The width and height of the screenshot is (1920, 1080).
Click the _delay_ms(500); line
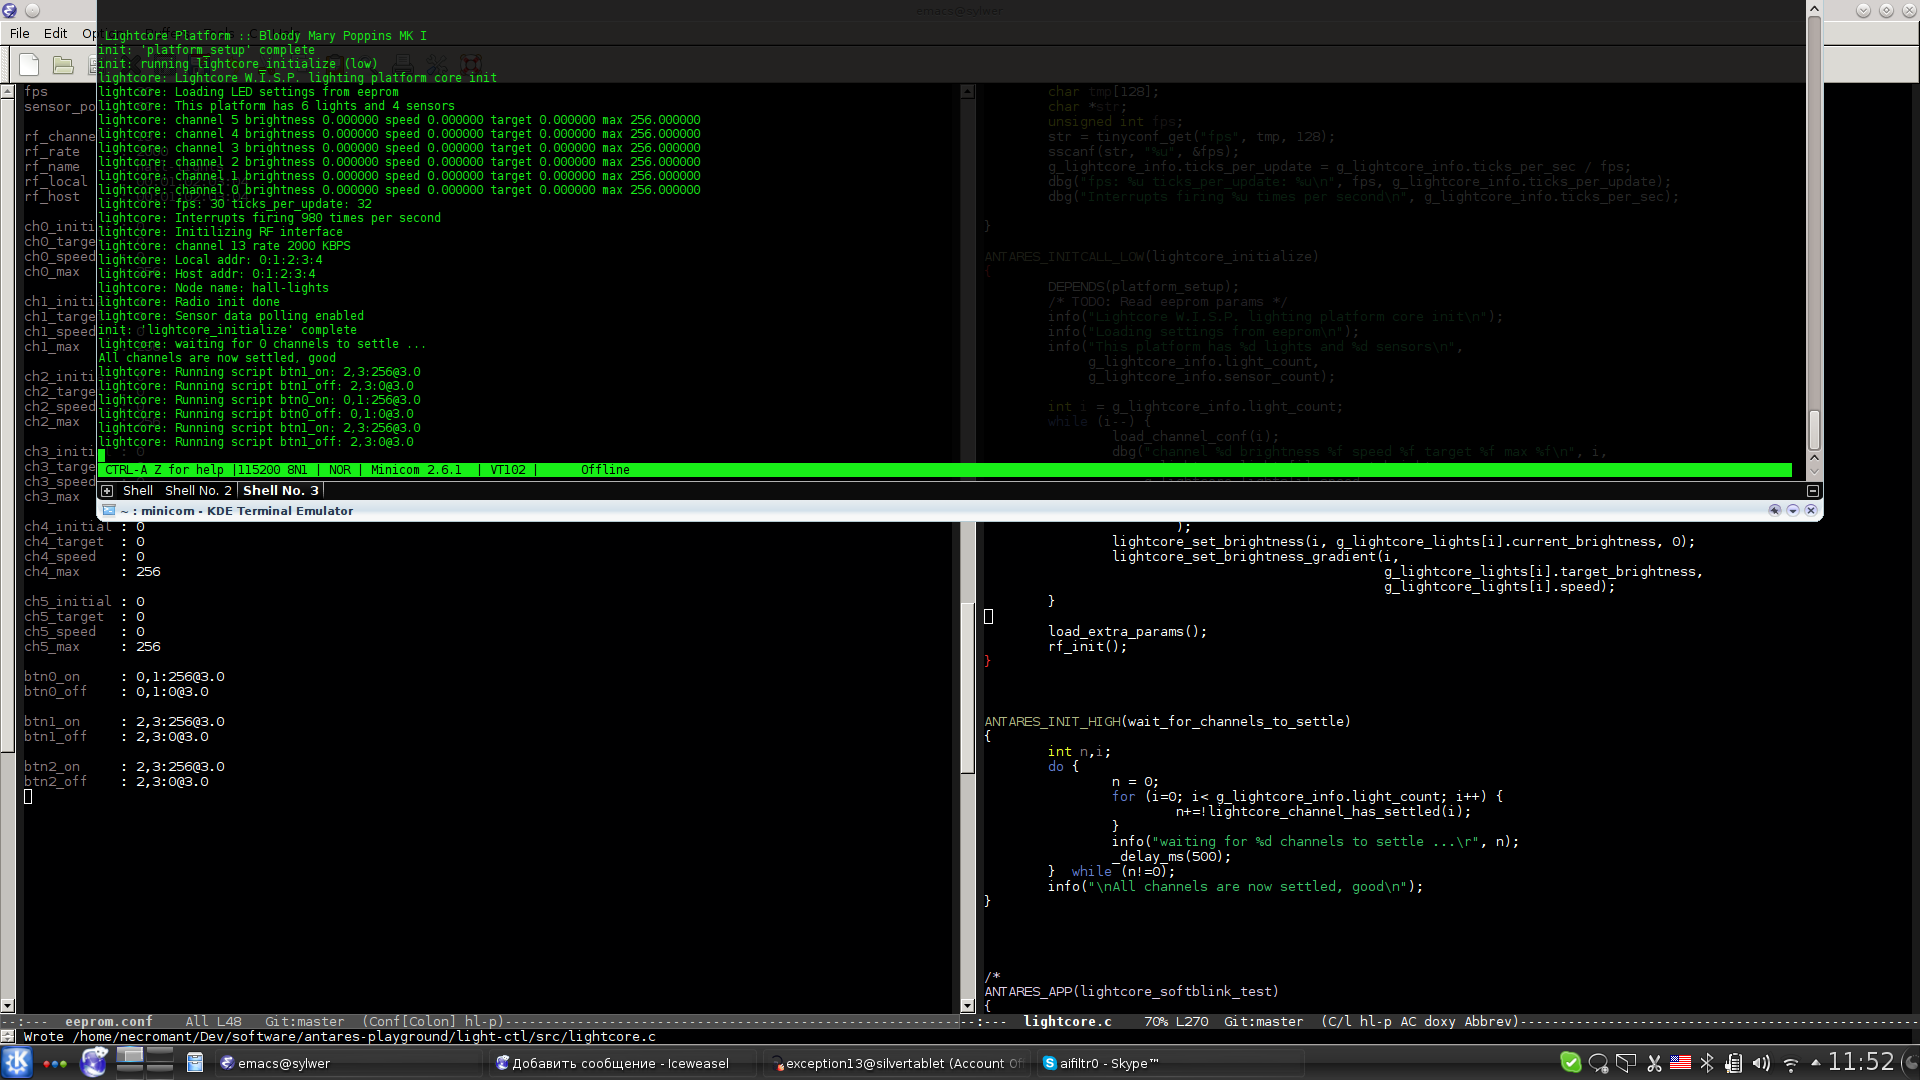(1171, 857)
